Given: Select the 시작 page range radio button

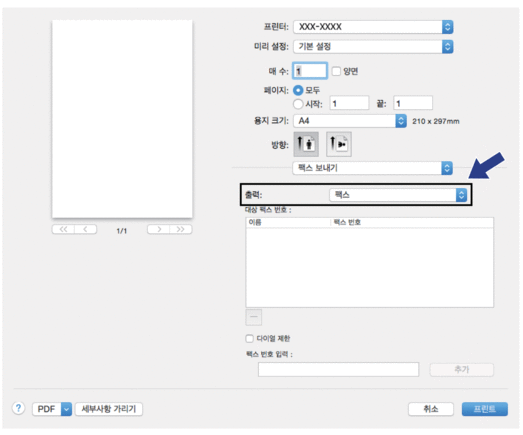Looking at the screenshot, I should point(298,104).
